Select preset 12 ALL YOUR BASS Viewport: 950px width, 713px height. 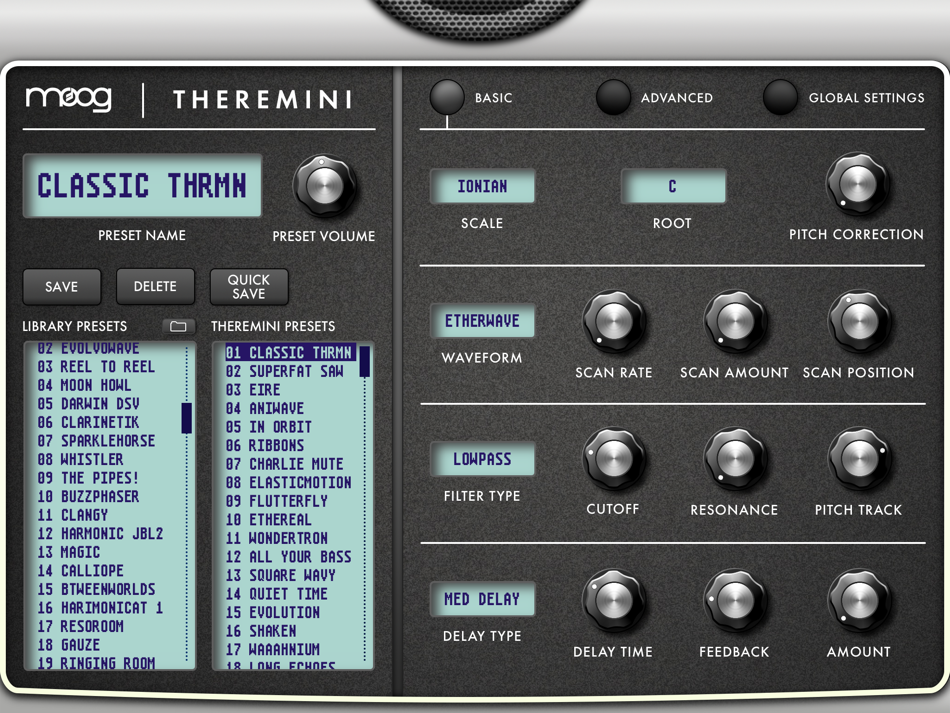click(x=288, y=557)
